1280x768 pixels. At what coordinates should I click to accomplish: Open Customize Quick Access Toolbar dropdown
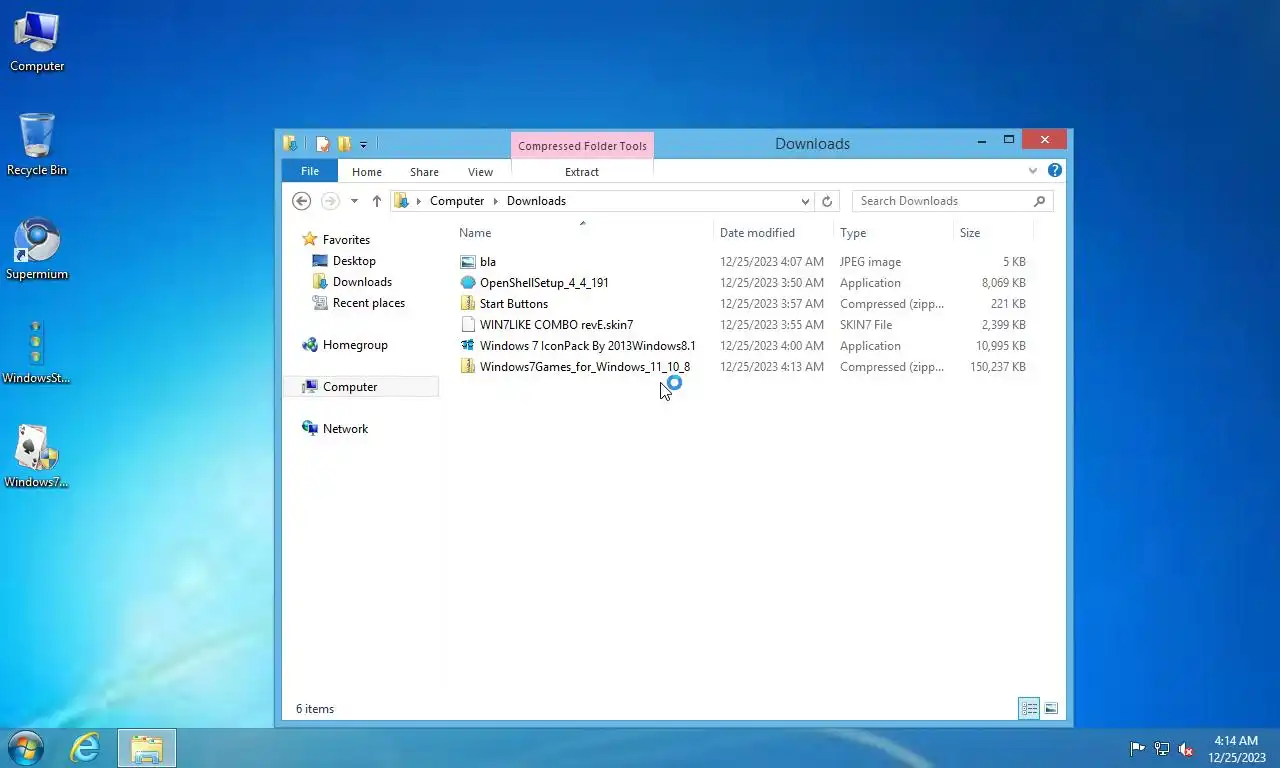(363, 145)
